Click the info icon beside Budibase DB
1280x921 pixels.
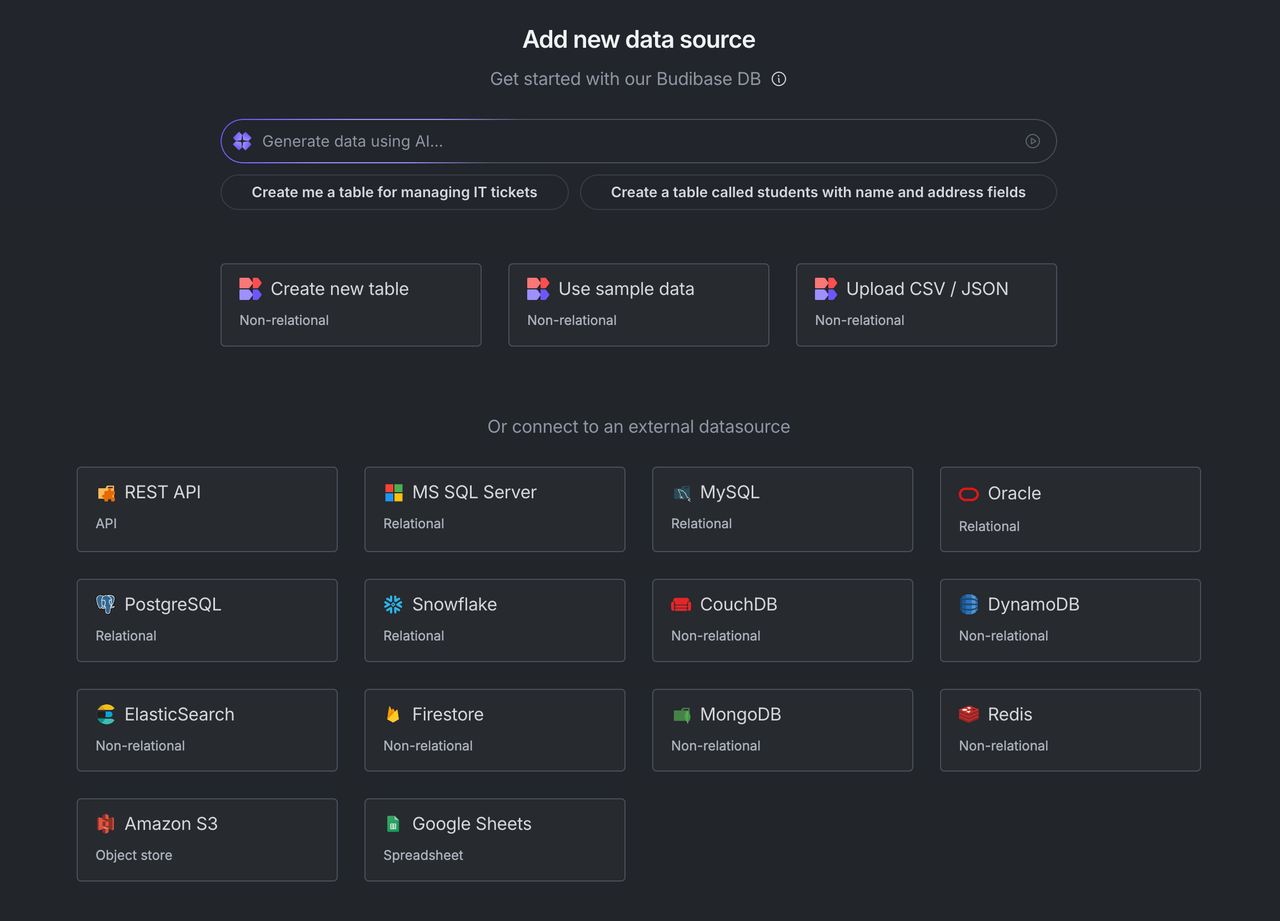pos(779,79)
